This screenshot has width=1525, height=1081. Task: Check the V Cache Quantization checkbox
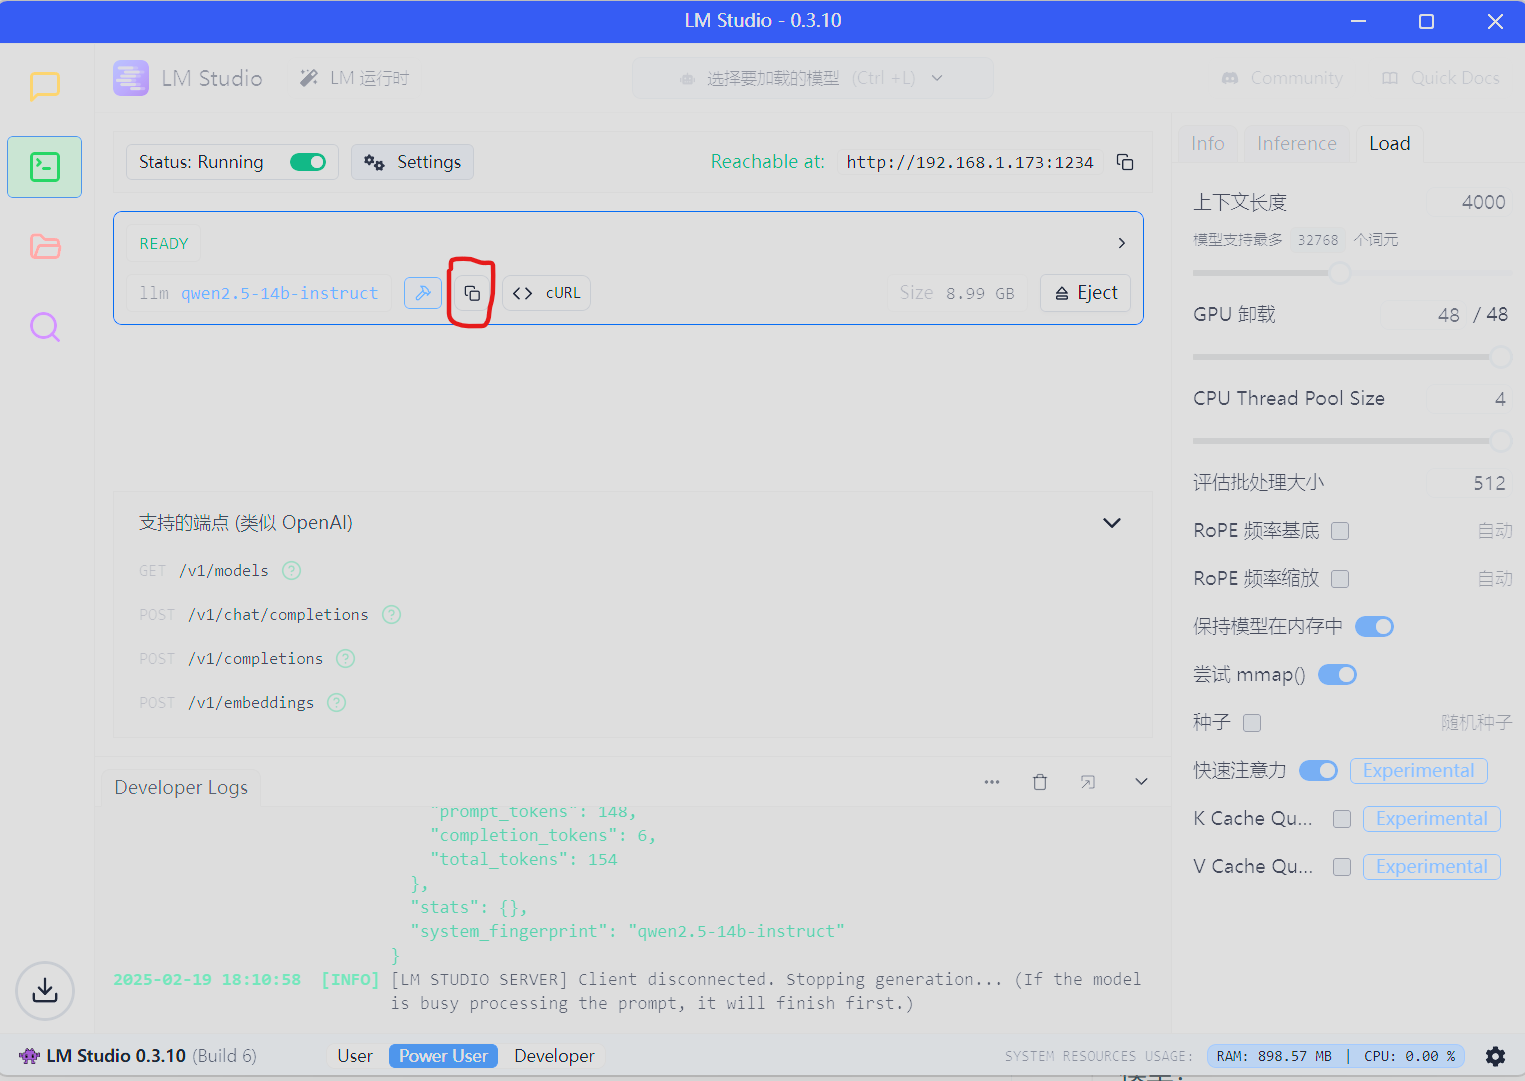[1342, 867]
